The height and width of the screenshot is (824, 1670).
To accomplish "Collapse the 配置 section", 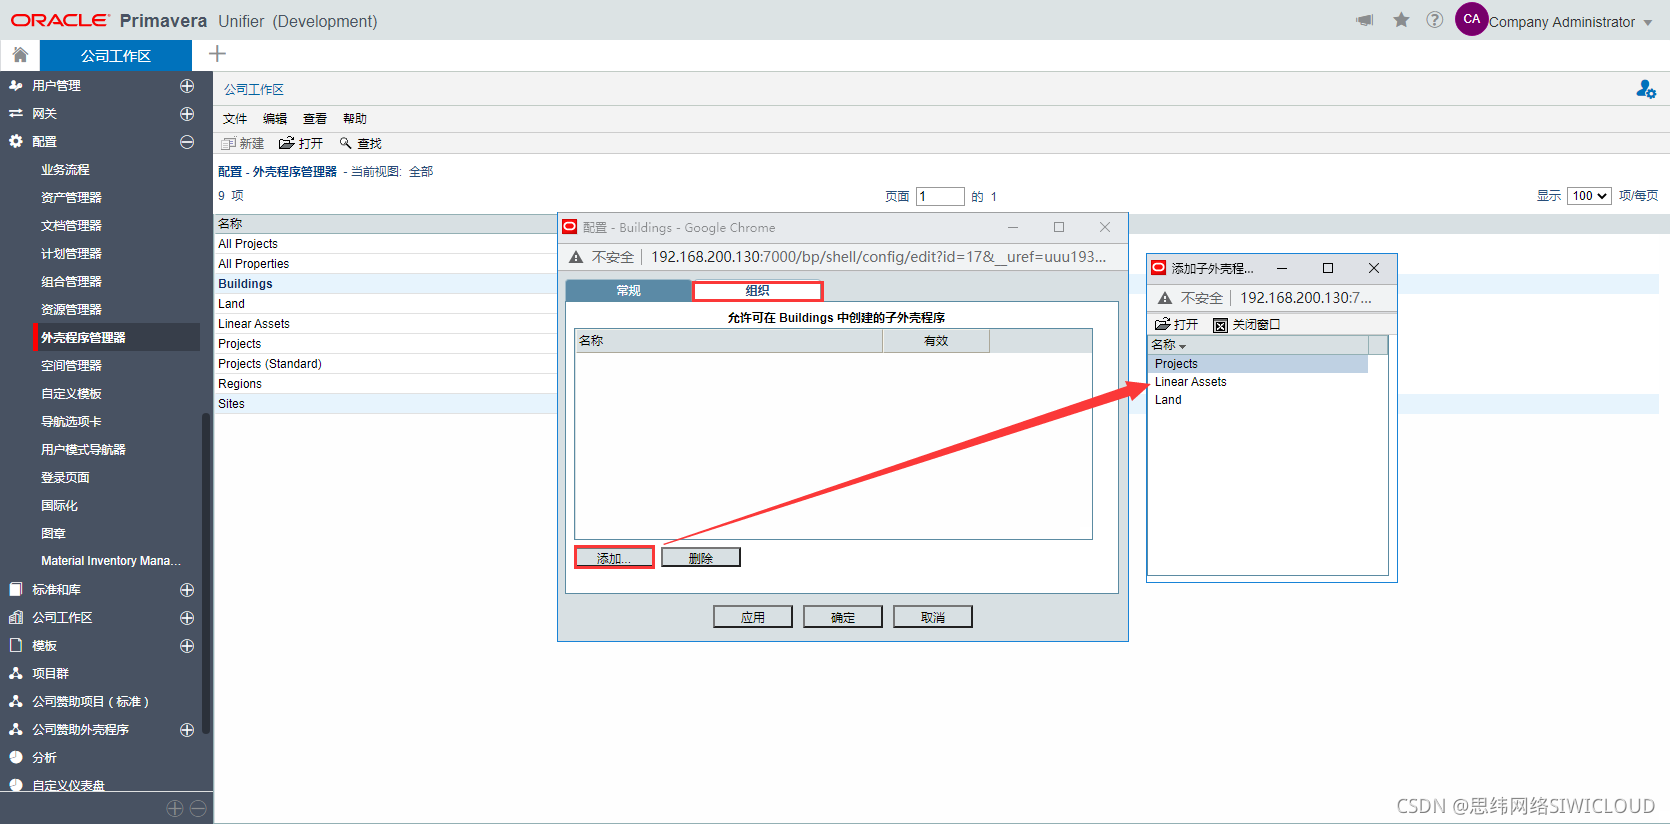I will pos(187,142).
